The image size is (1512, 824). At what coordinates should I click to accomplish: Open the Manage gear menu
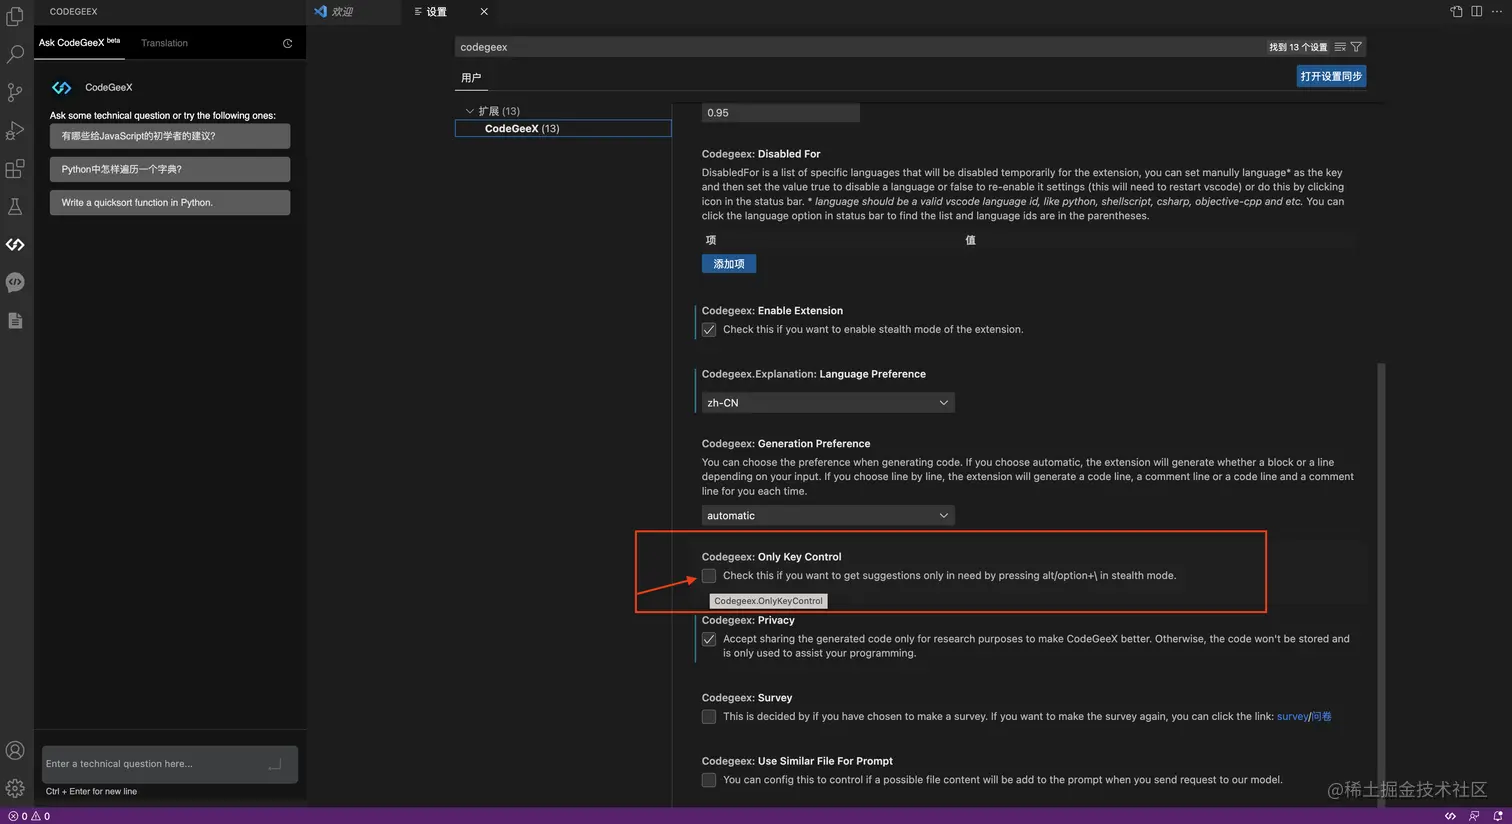(15, 788)
